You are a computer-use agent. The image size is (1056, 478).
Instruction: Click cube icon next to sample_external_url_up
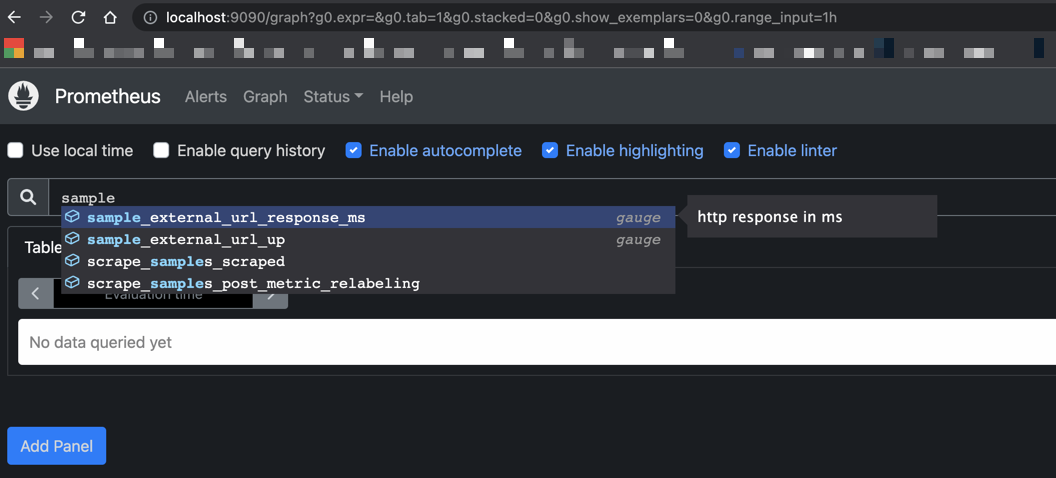[72, 239]
